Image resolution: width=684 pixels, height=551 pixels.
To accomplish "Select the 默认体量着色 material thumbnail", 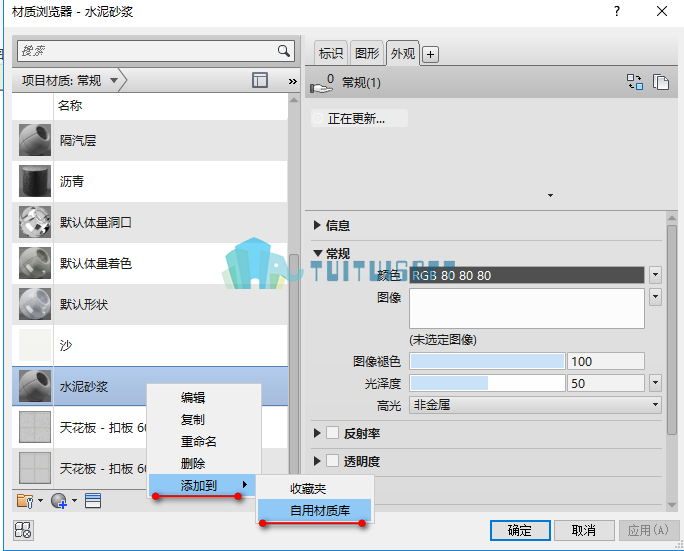I will pos(35,263).
